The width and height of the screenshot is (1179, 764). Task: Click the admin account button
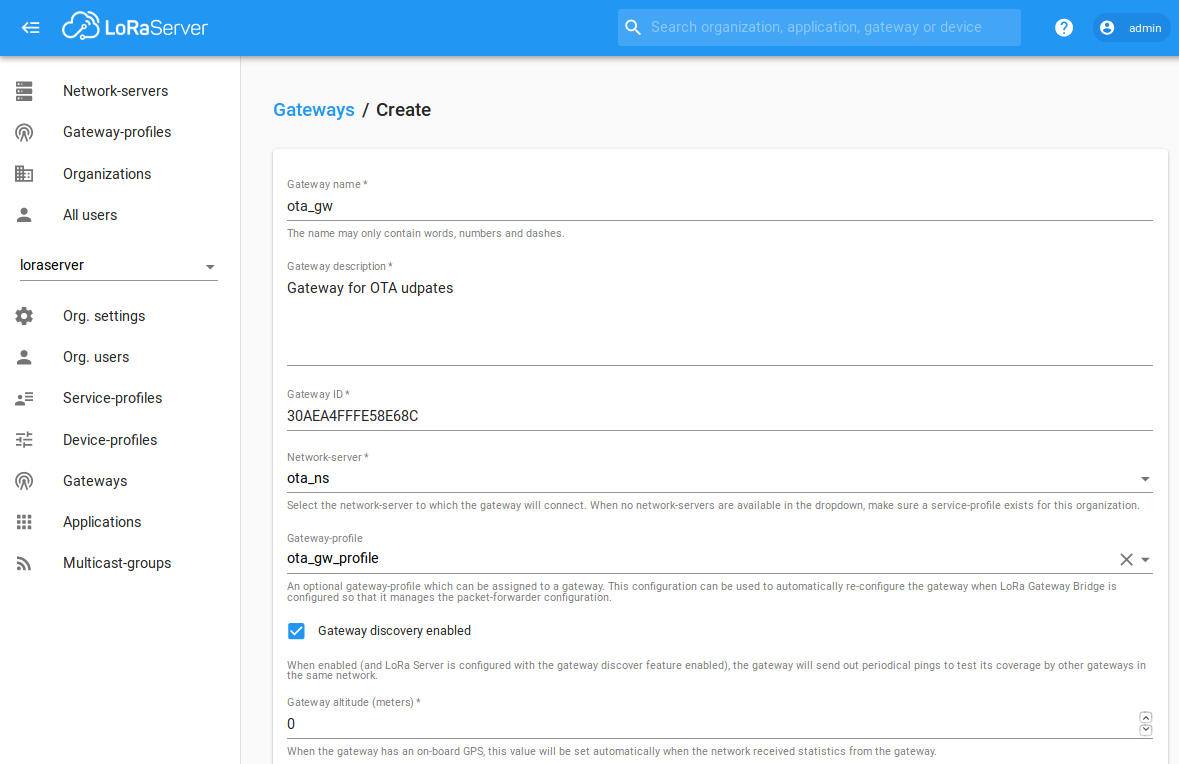[1132, 27]
